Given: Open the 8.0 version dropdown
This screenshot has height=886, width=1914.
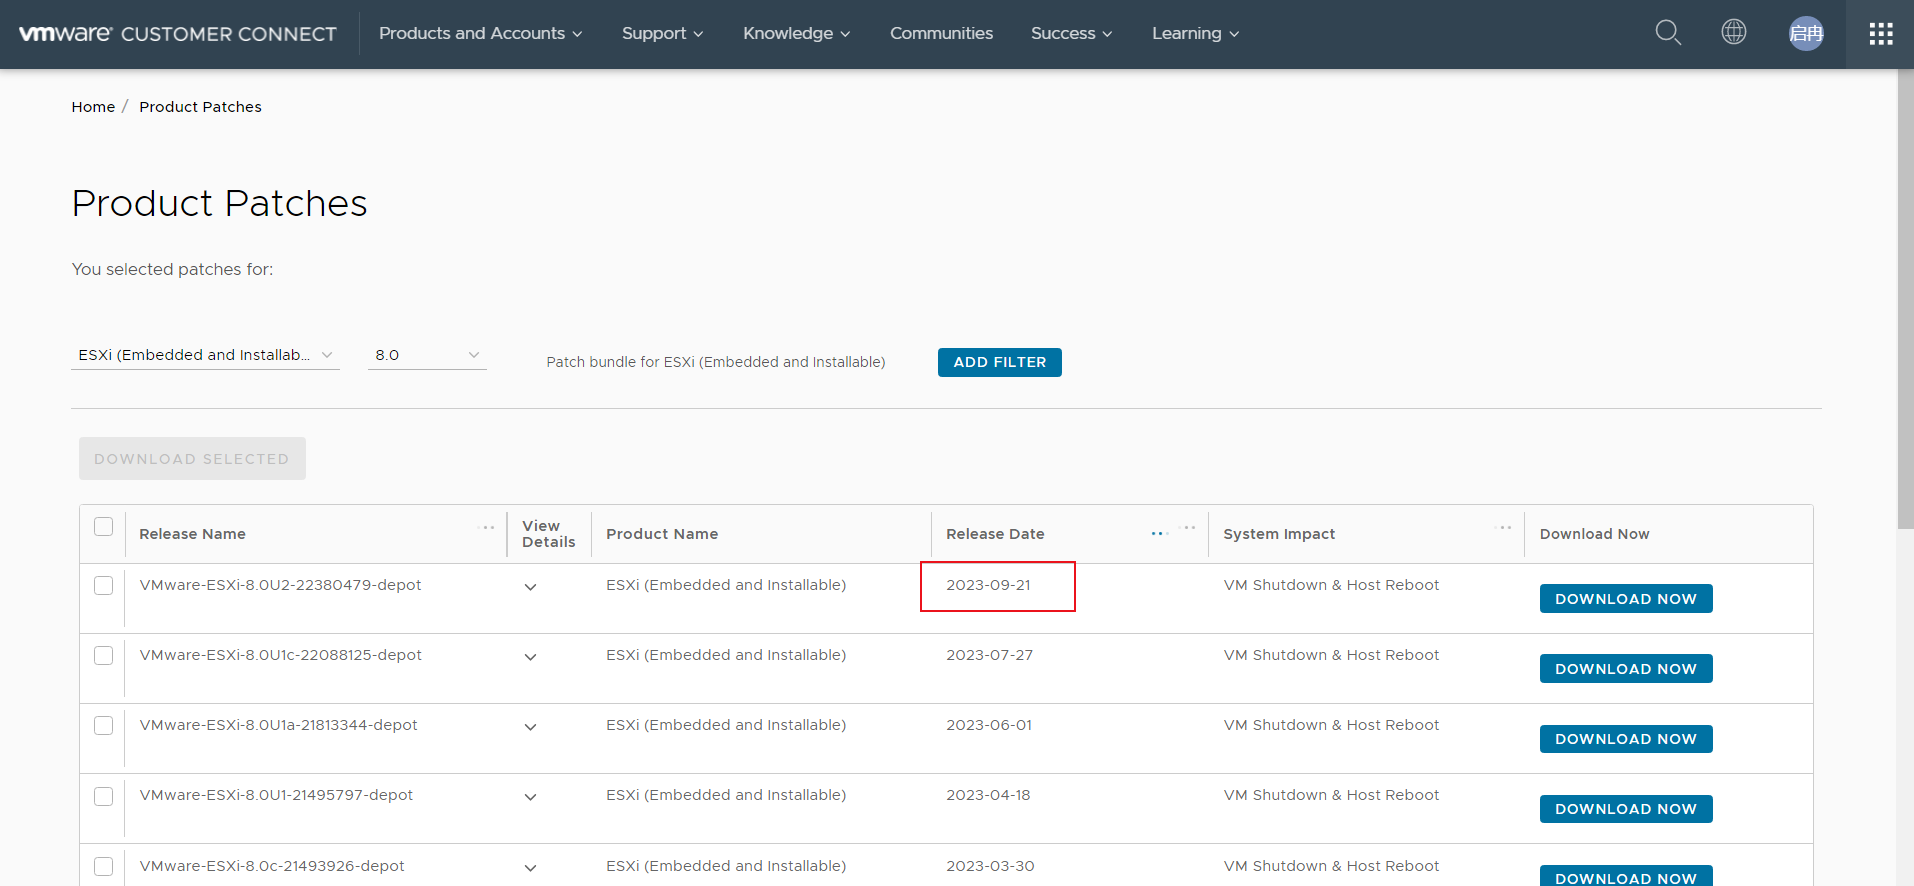Looking at the screenshot, I should pos(427,355).
